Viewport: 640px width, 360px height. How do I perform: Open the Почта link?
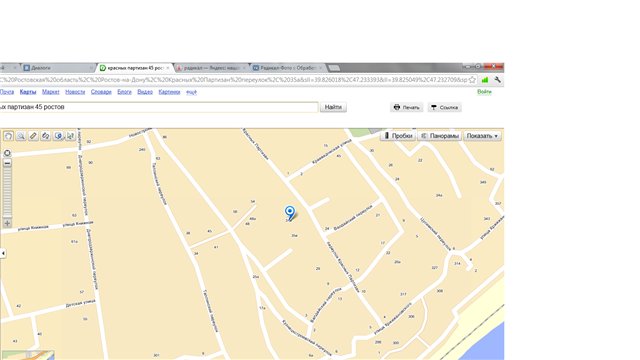[7, 92]
